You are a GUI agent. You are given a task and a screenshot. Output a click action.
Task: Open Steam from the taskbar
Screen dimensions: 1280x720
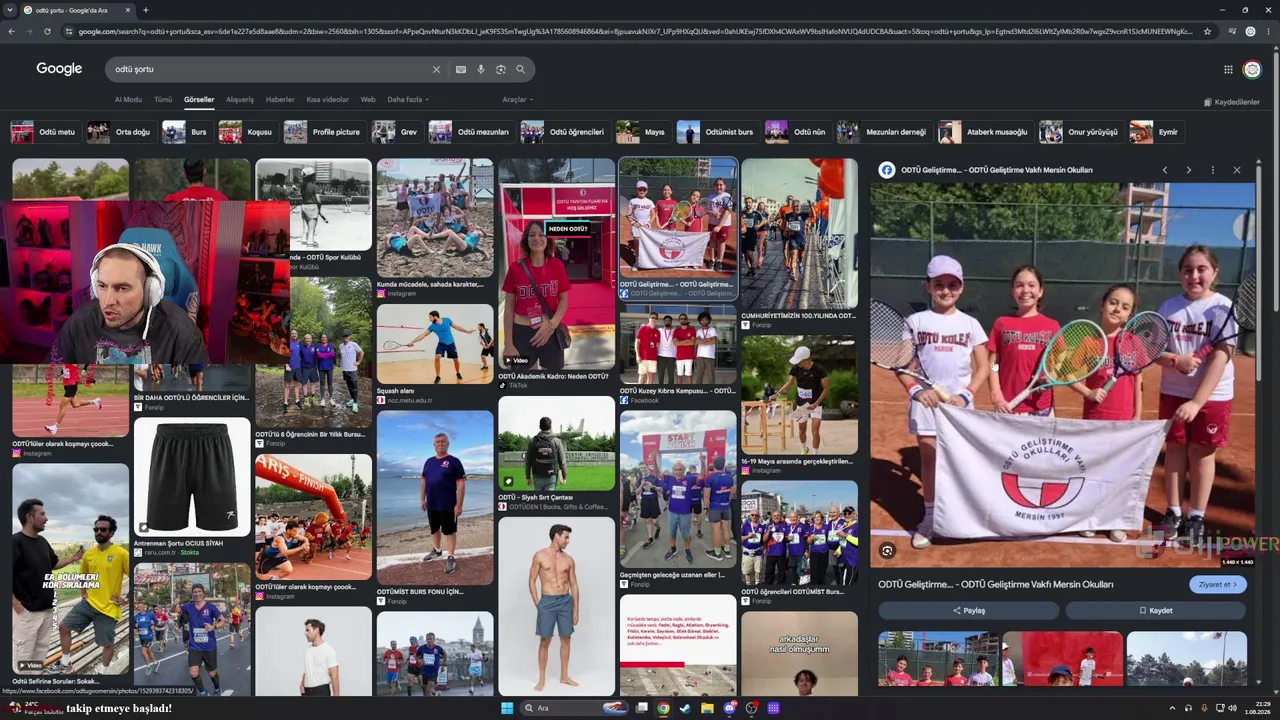tap(685, 708)
